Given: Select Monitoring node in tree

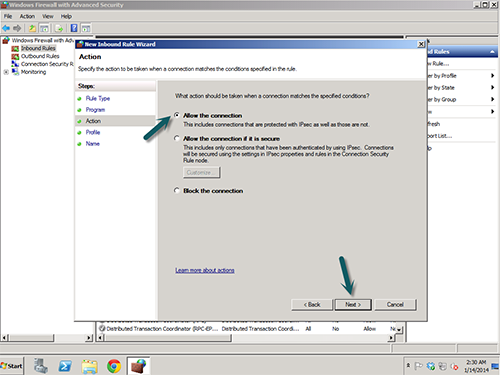Looking at the screenshot, I should coord(33,72).
